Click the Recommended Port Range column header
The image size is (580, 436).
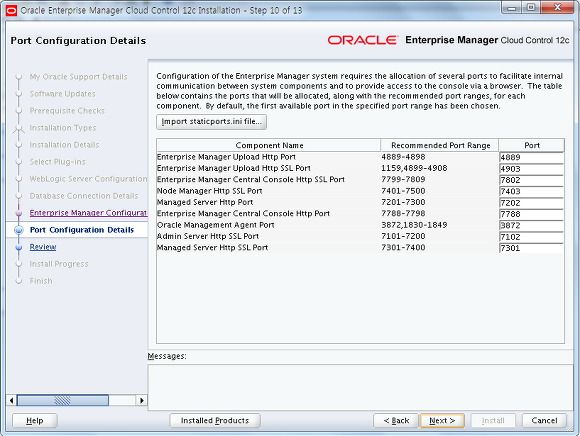pos(440,145)
